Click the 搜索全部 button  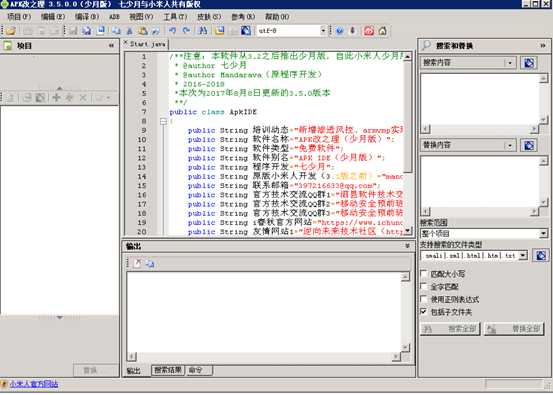pos(450,329)
